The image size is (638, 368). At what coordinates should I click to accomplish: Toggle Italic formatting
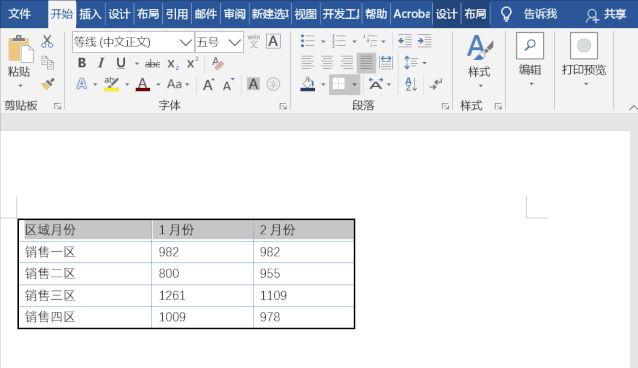[x=101, y=63]
